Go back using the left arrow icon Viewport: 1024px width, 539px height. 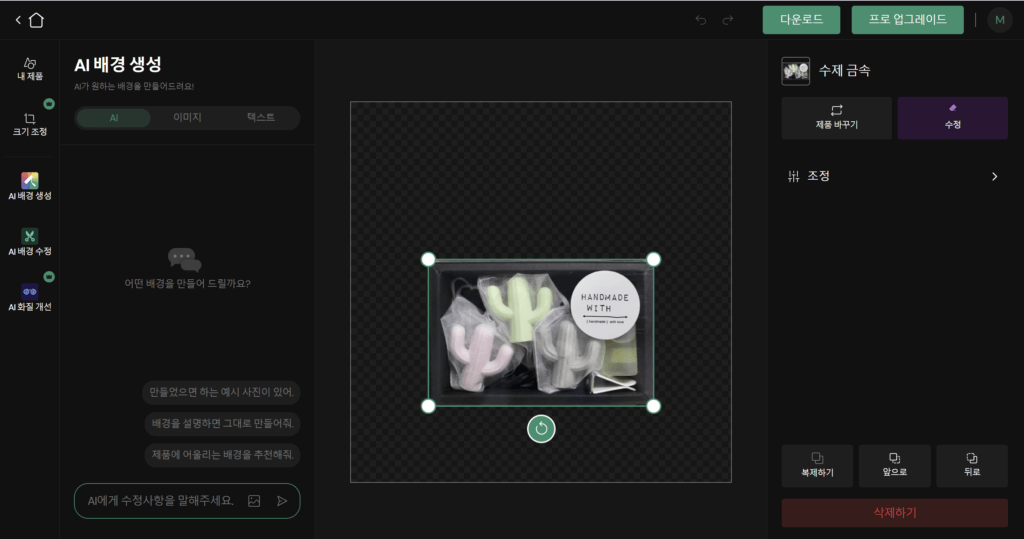tap(18, 20)
